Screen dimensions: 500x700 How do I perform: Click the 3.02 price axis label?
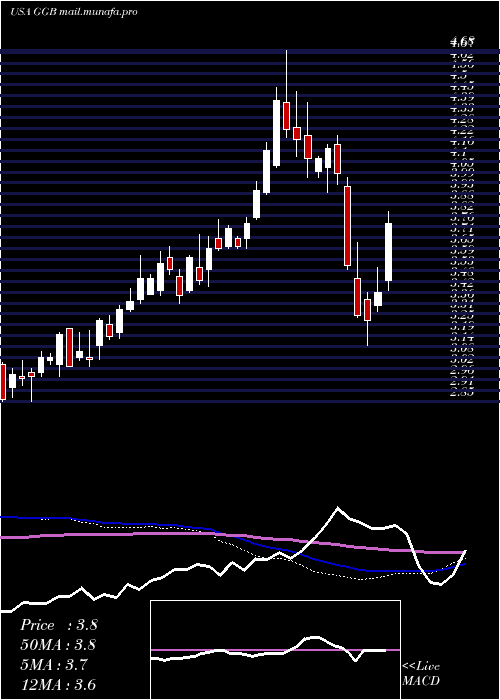(462, 360)
